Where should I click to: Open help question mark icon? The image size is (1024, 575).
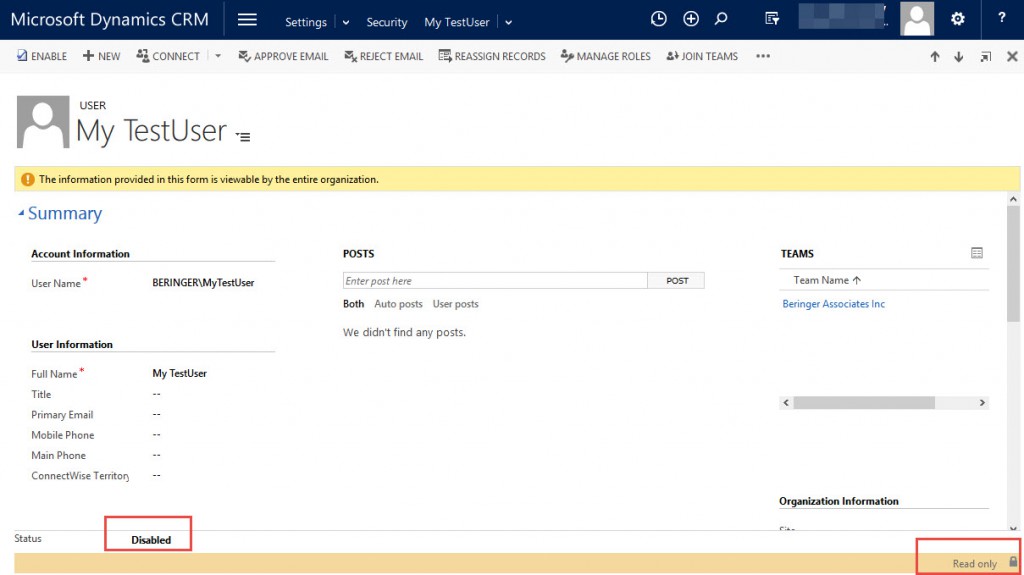(x=1002, y=18)
